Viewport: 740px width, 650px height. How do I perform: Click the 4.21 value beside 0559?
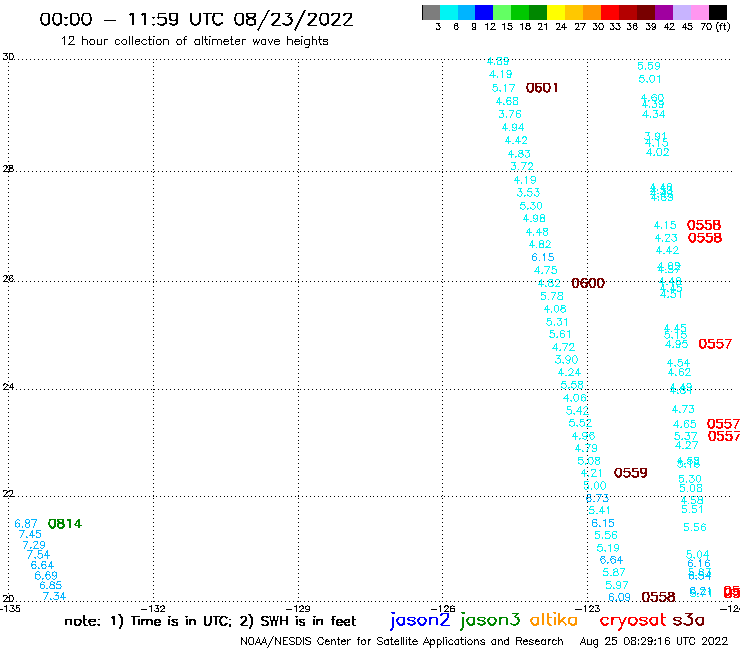[x=592, y=473]
